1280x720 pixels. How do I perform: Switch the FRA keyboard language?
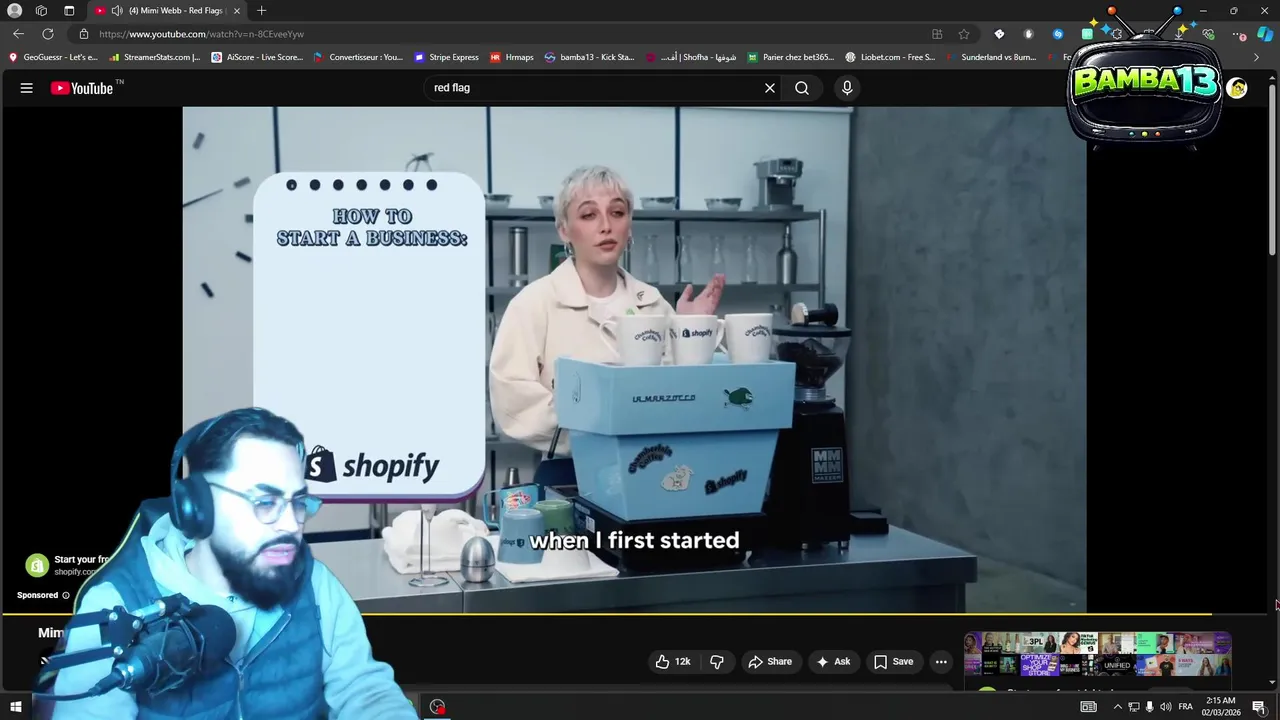(x=1185, y=707)
